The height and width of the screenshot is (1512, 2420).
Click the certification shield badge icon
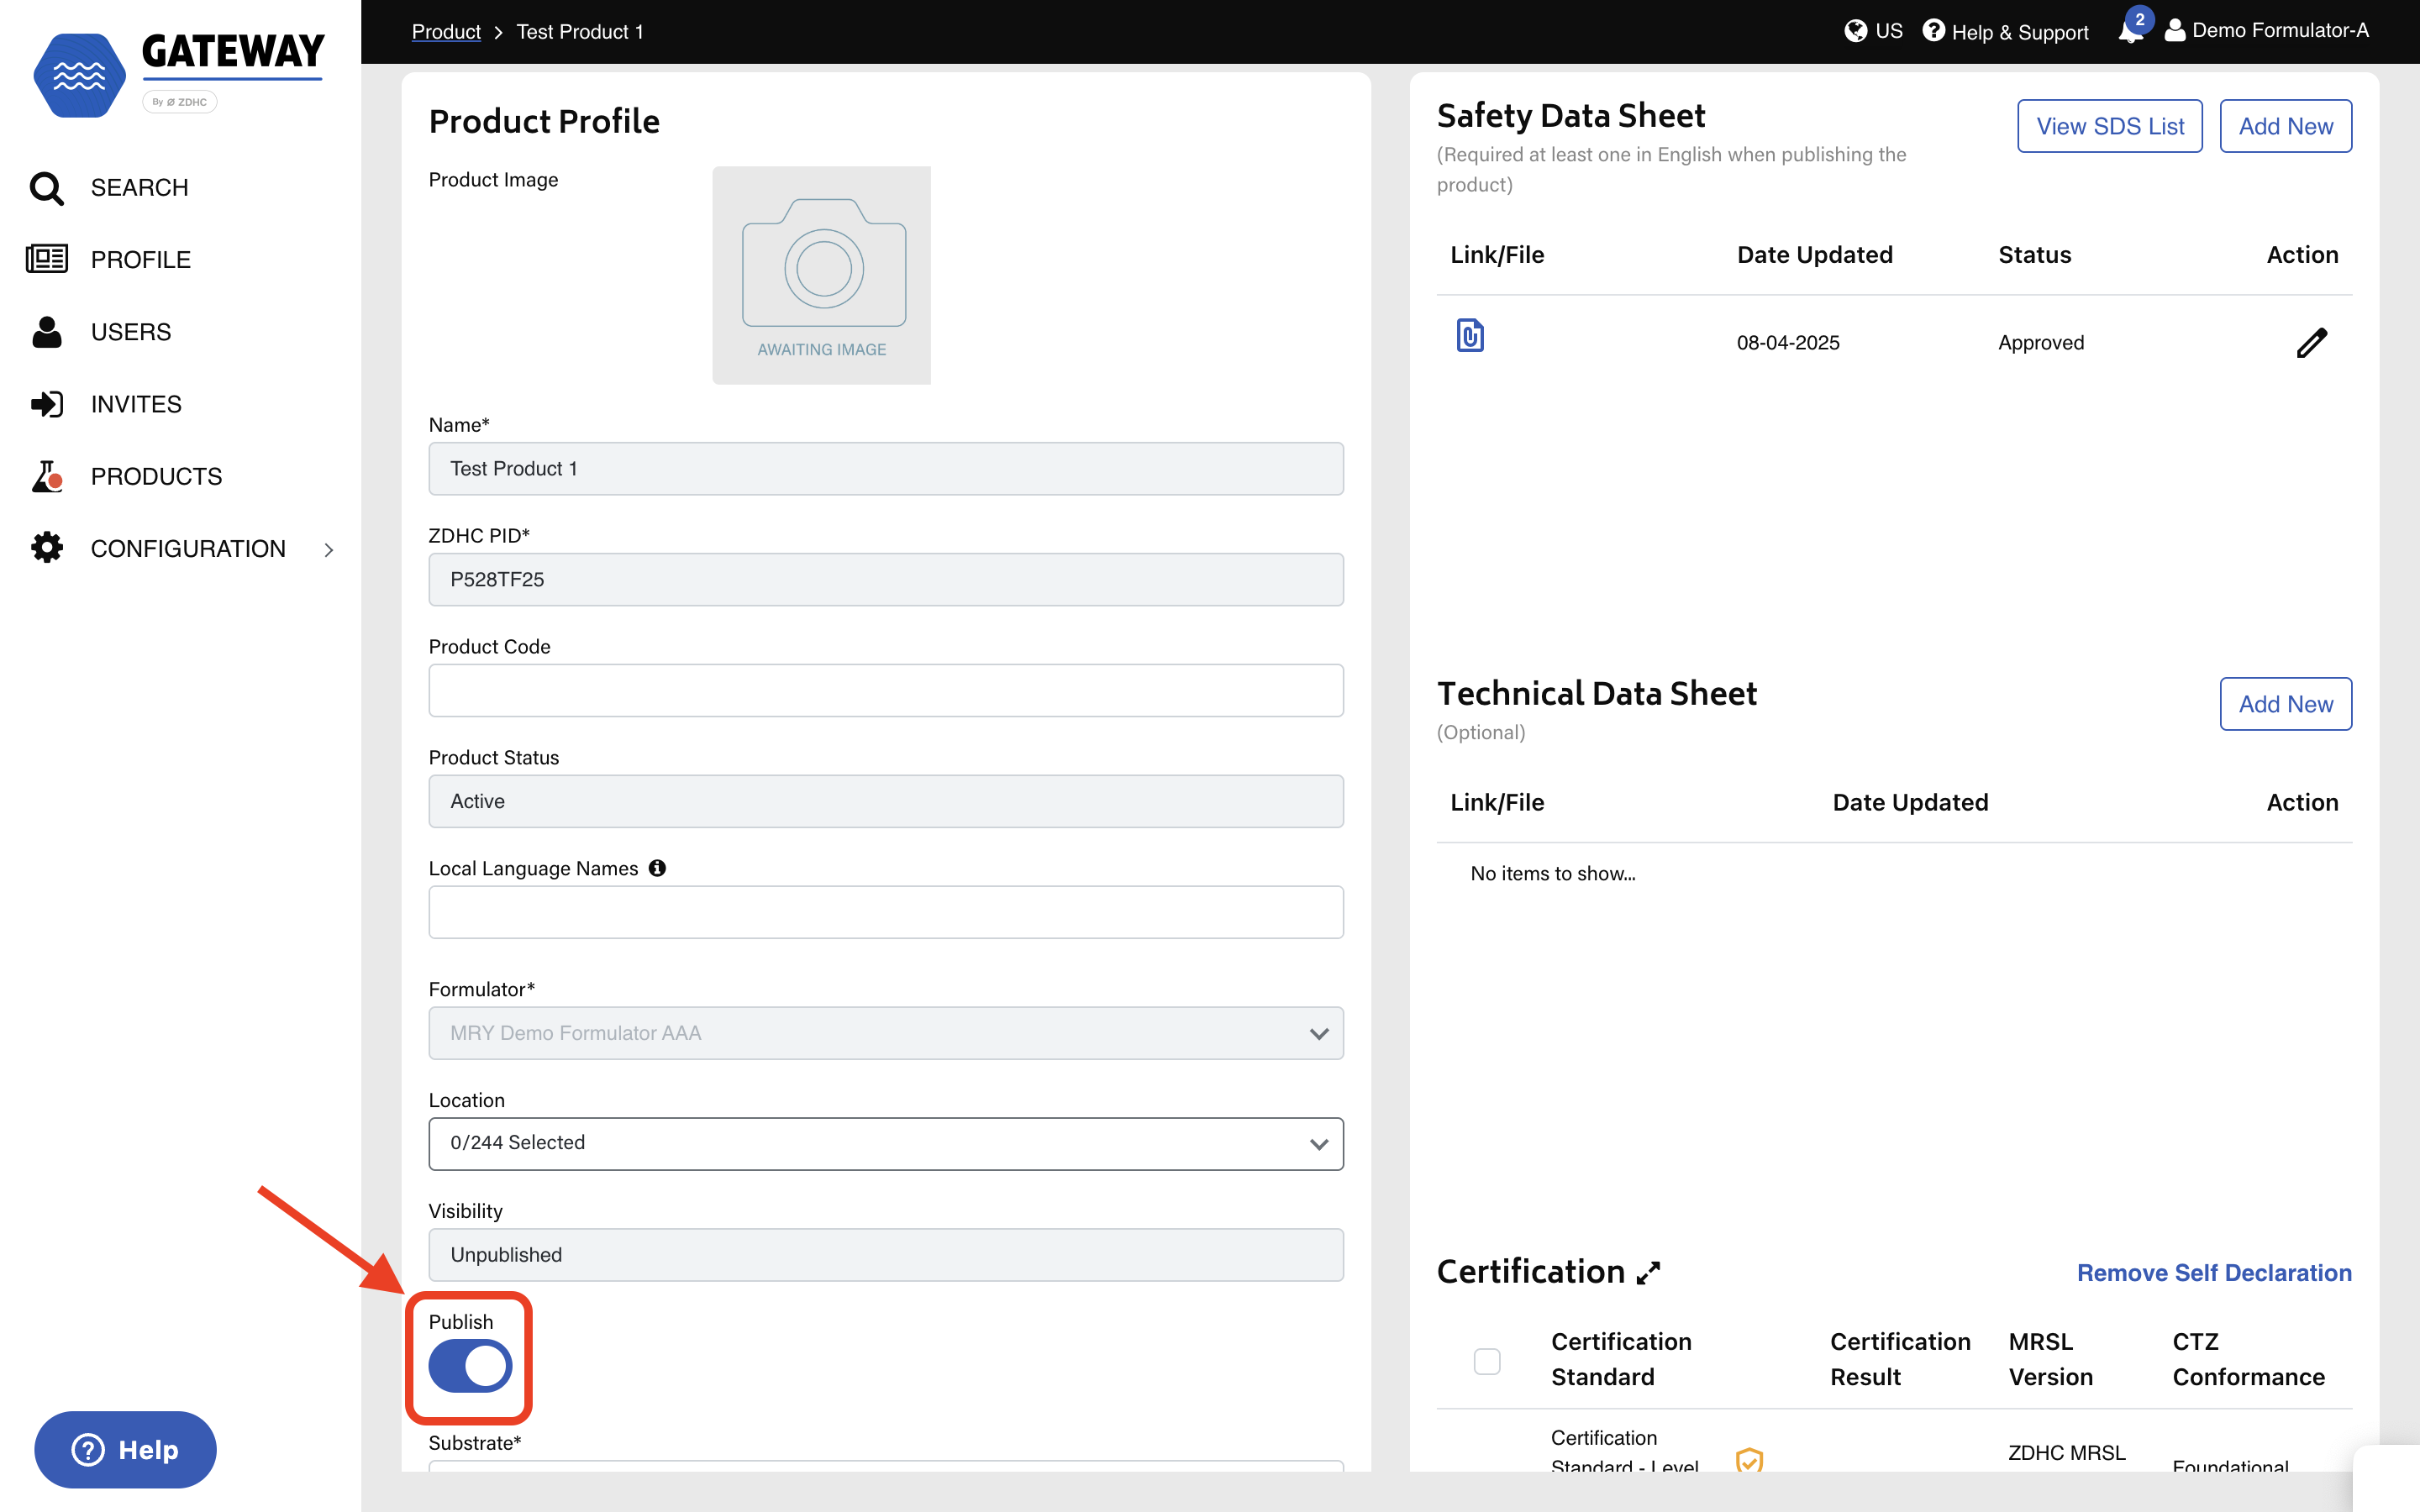click(1749, 1460)
